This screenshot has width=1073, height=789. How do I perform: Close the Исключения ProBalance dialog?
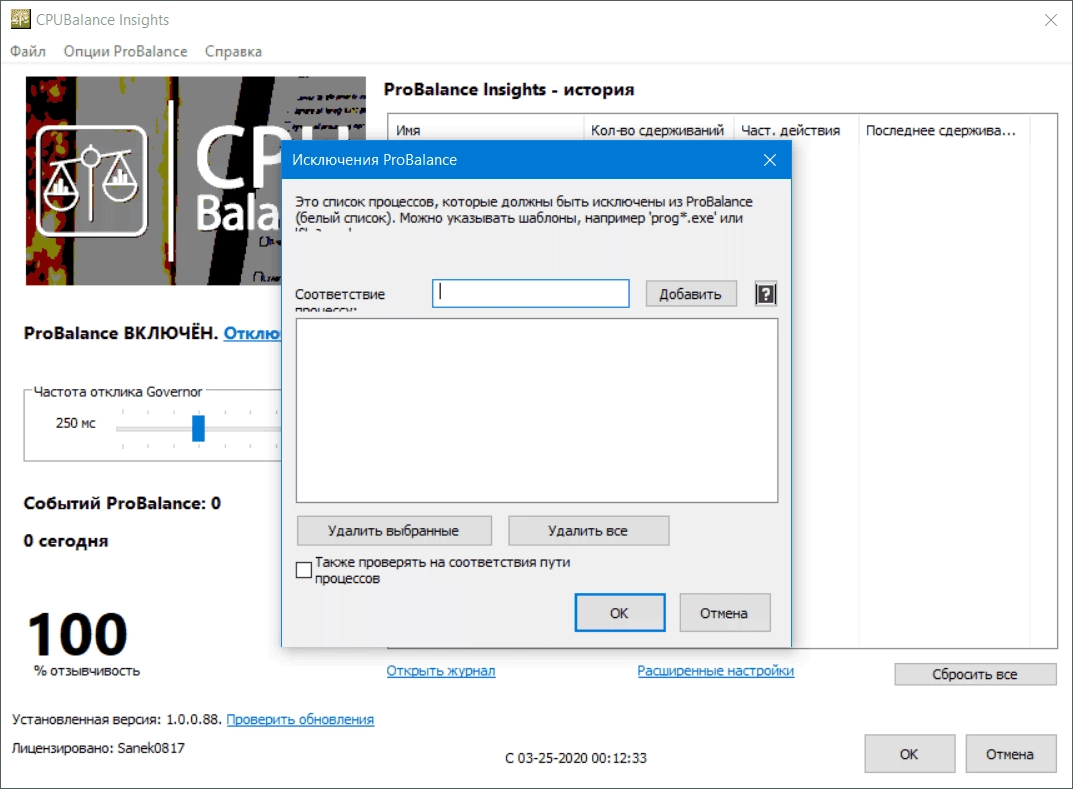(770, 159)
